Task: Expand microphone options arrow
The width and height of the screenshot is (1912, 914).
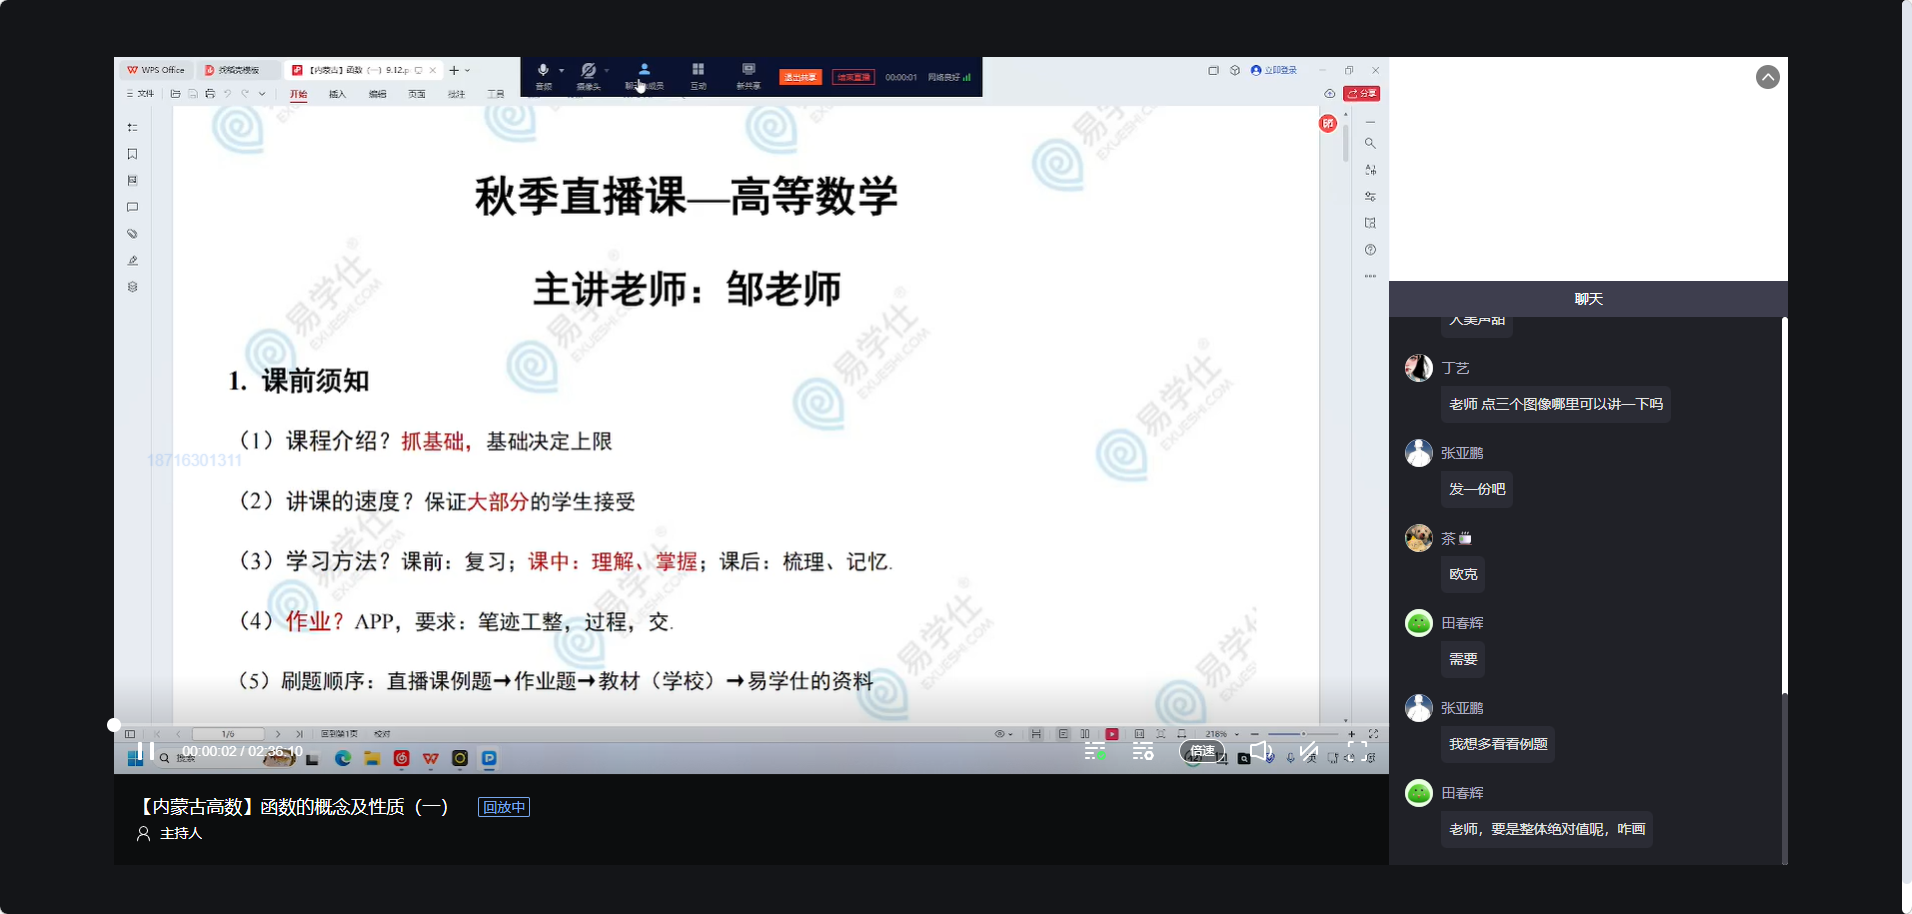Action: (562, 70)
